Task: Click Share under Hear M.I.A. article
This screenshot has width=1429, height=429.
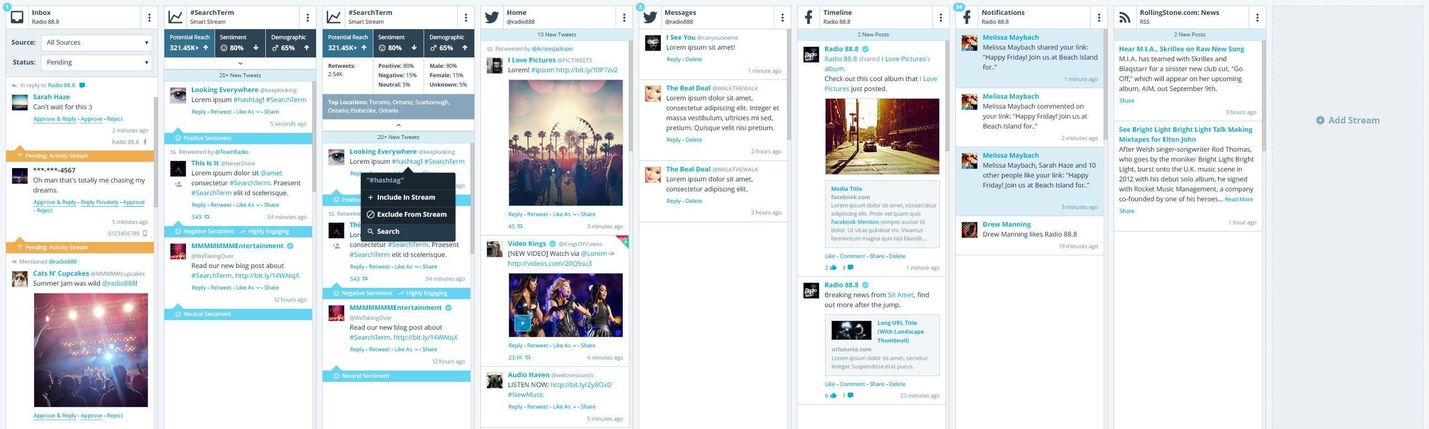Action: click(x=1127, y=101)
